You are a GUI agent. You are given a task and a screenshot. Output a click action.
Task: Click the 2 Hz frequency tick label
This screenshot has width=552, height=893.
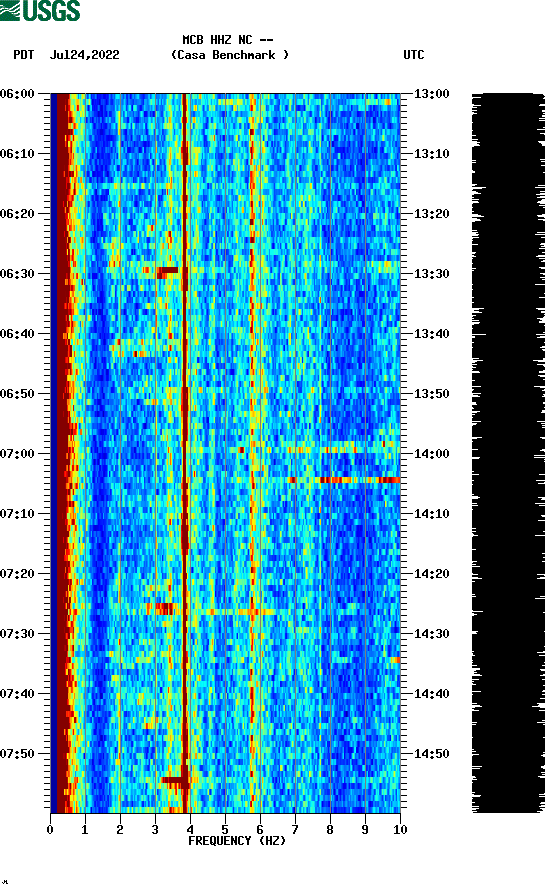120,830
